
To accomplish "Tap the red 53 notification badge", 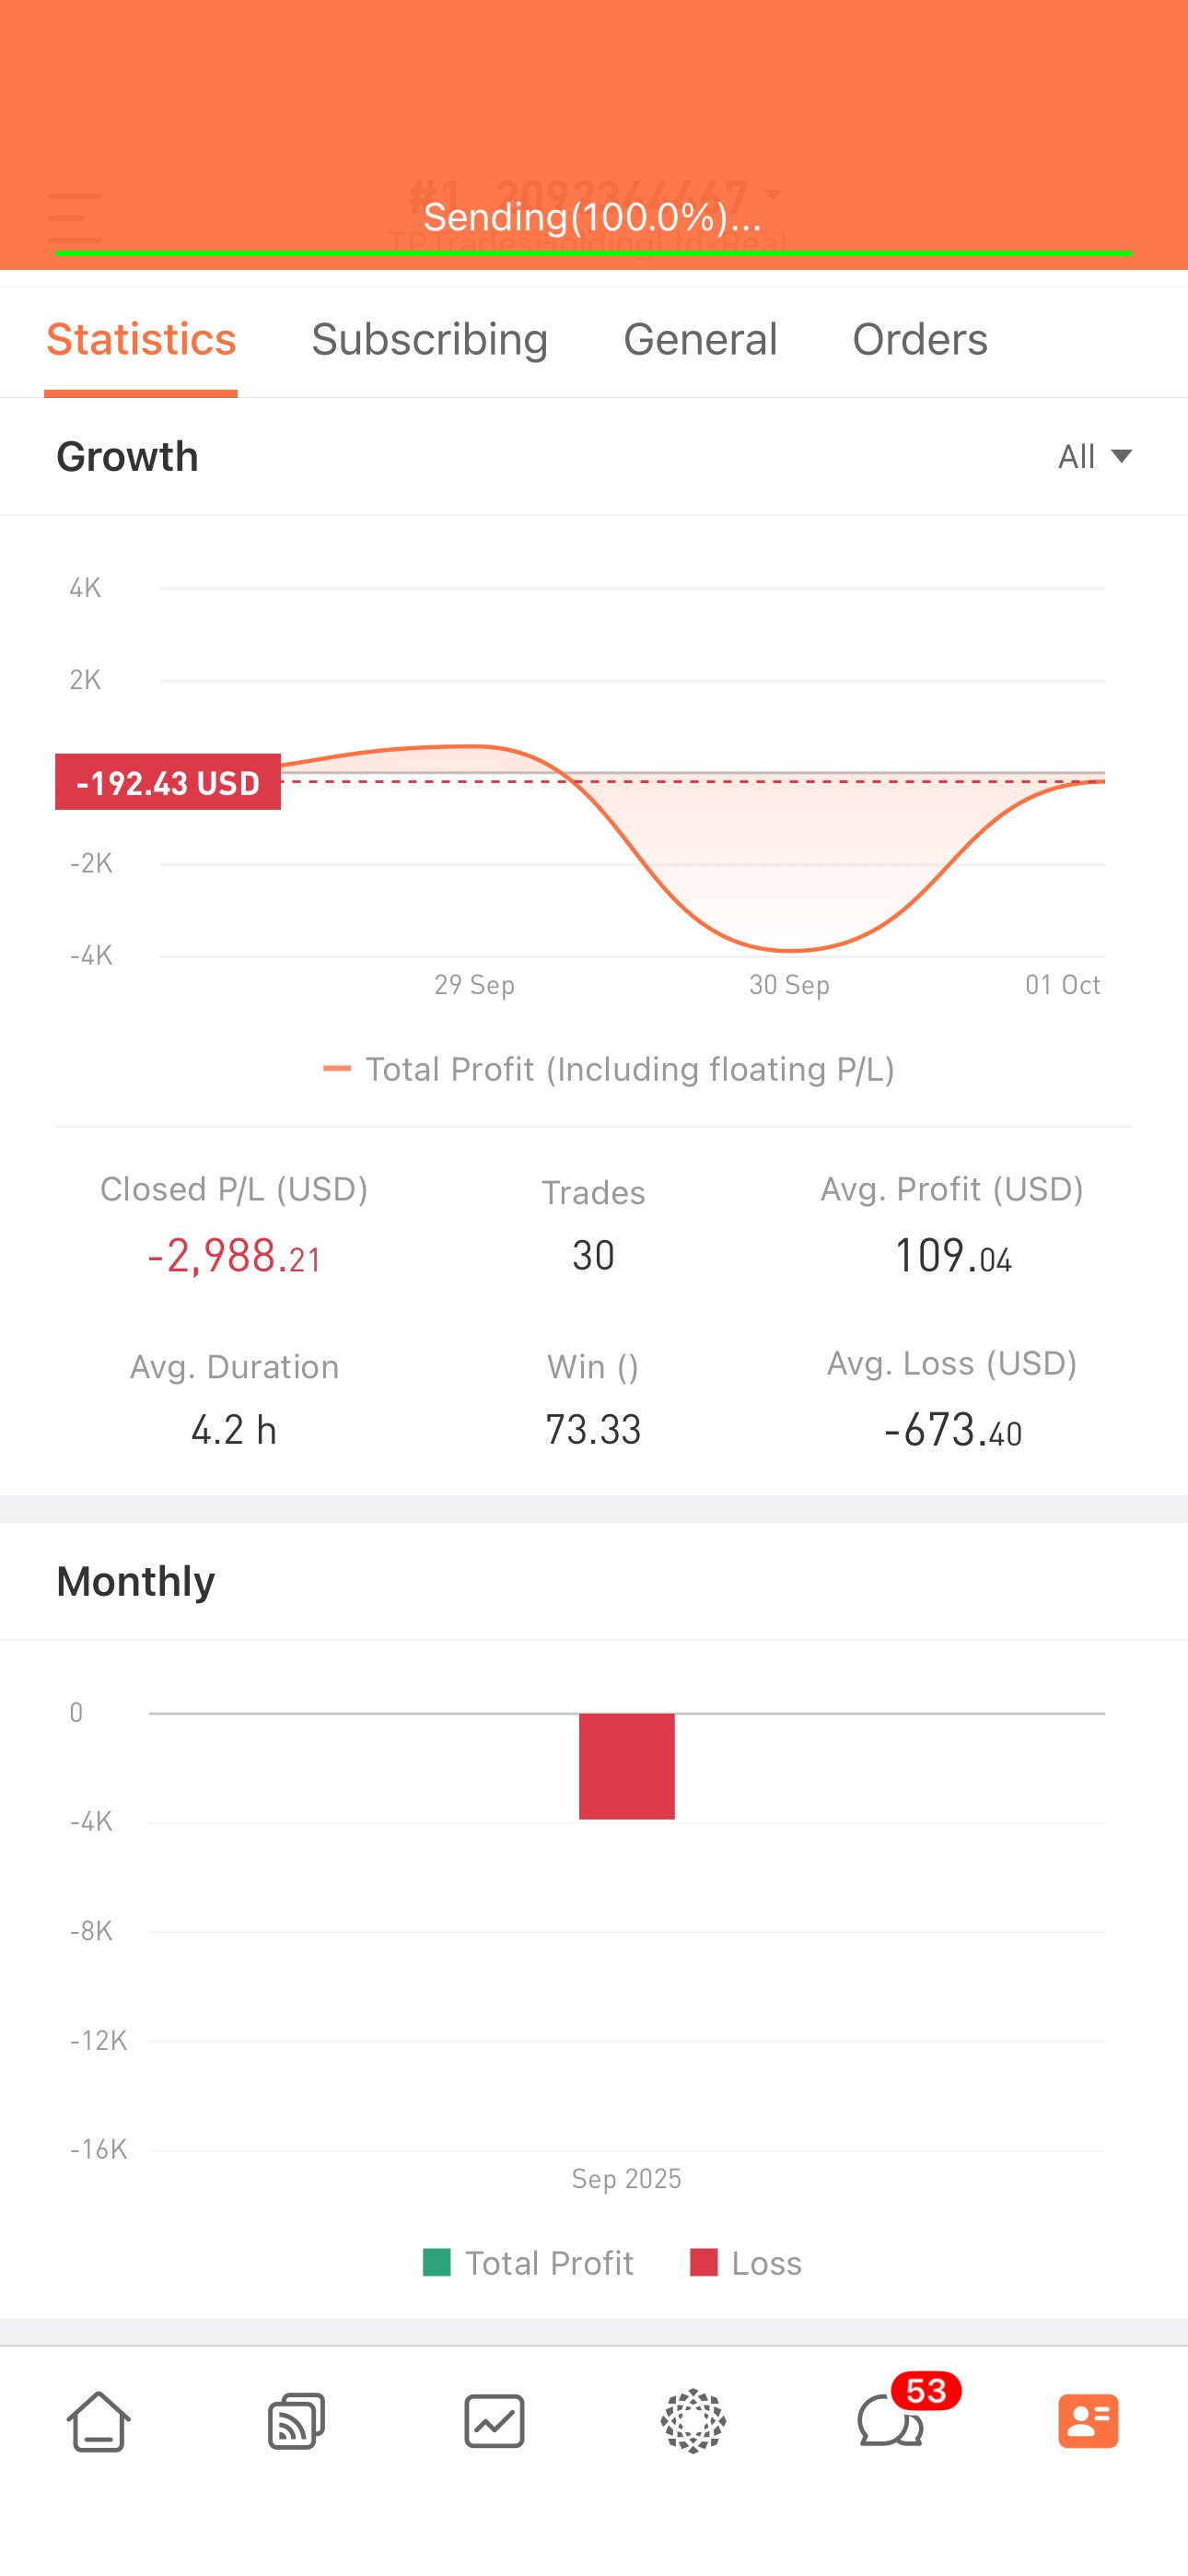I will 926,2391.
